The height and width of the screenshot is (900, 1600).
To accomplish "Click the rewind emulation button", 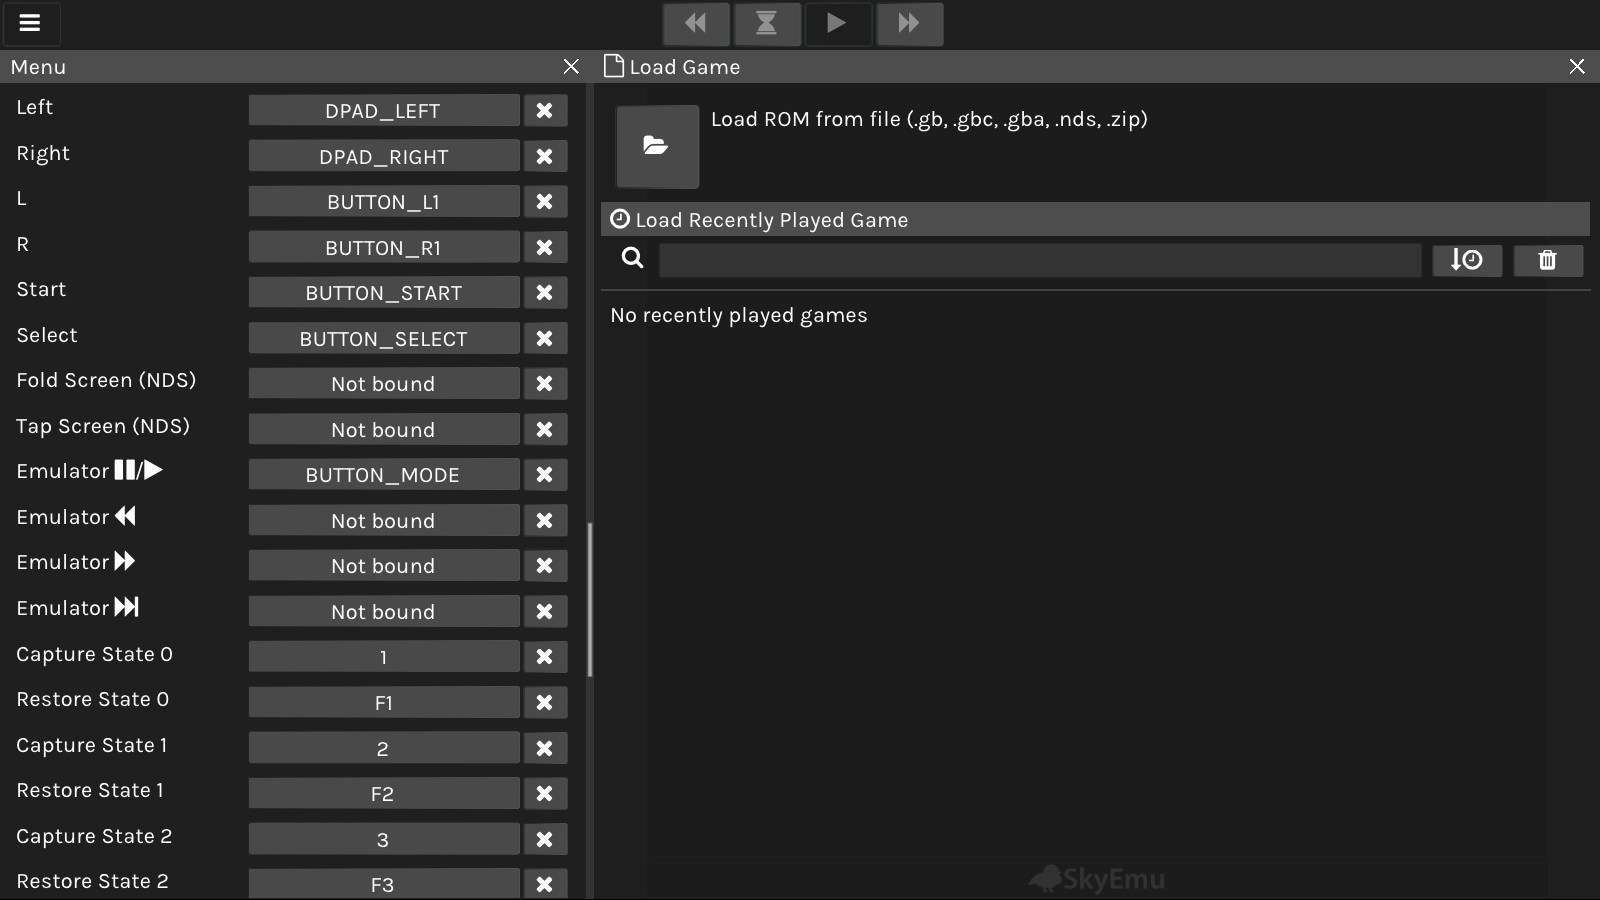I will coord(696,23).
